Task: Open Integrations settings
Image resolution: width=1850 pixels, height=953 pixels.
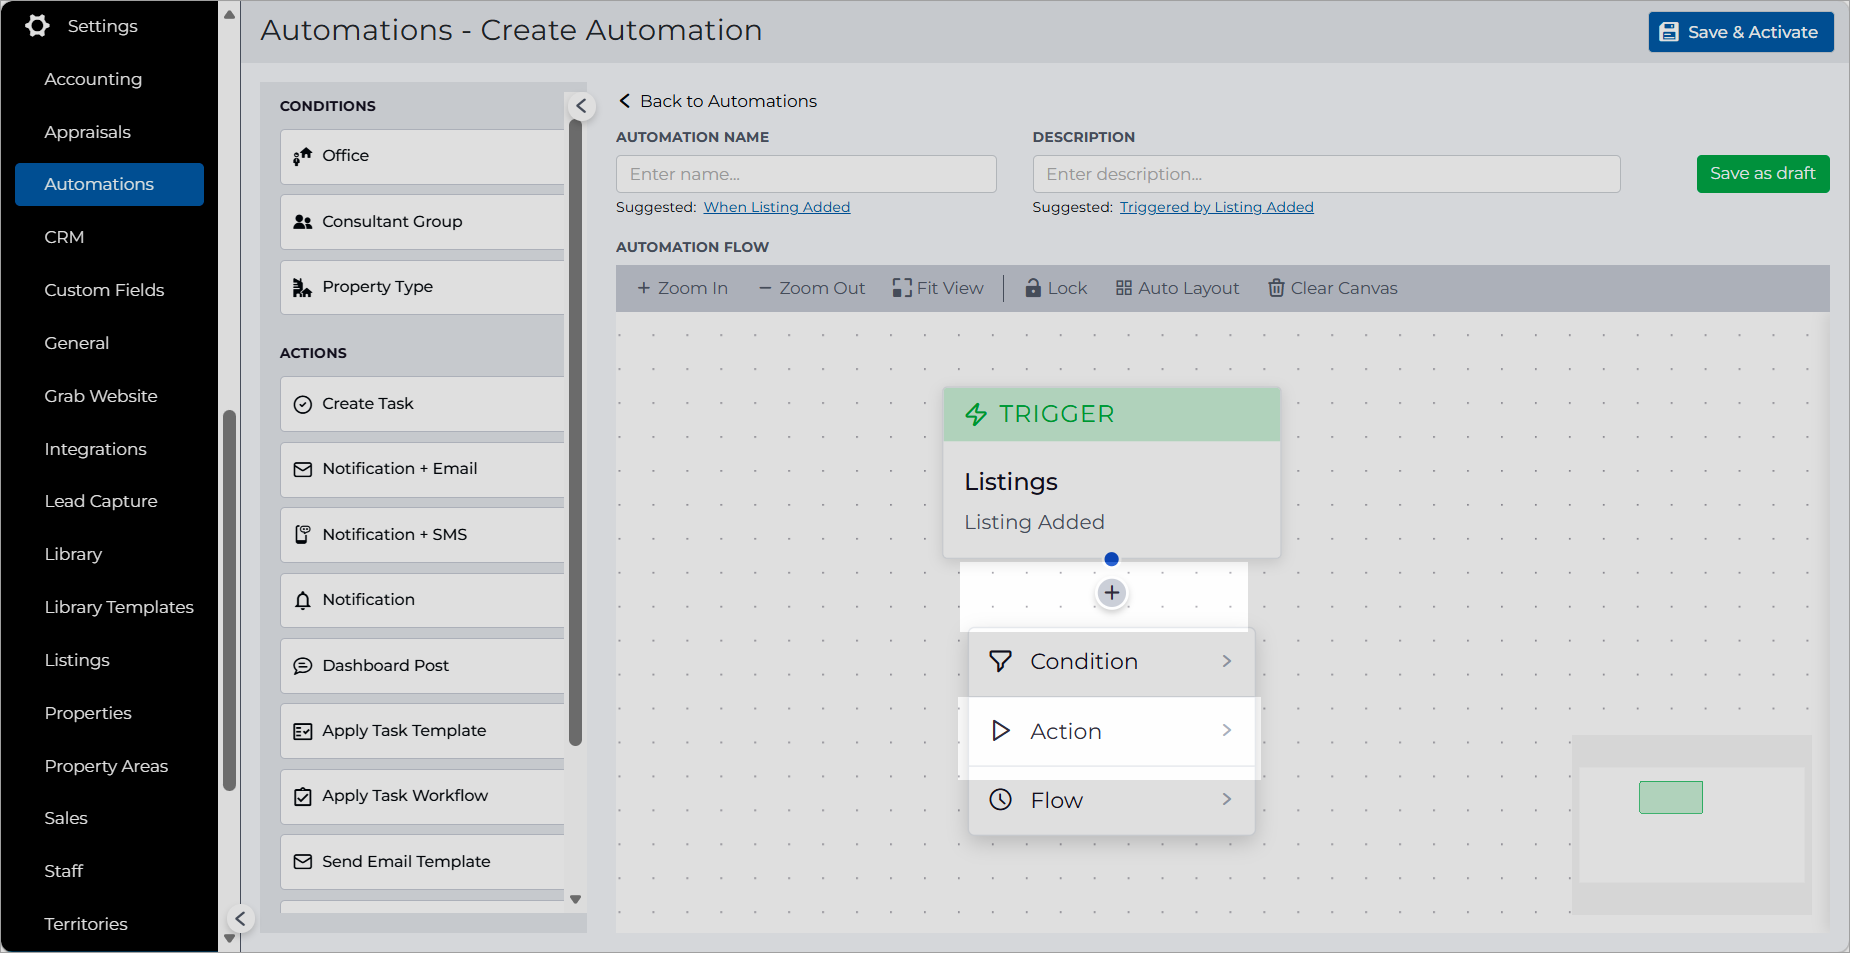Action: (x=96, y=449)
